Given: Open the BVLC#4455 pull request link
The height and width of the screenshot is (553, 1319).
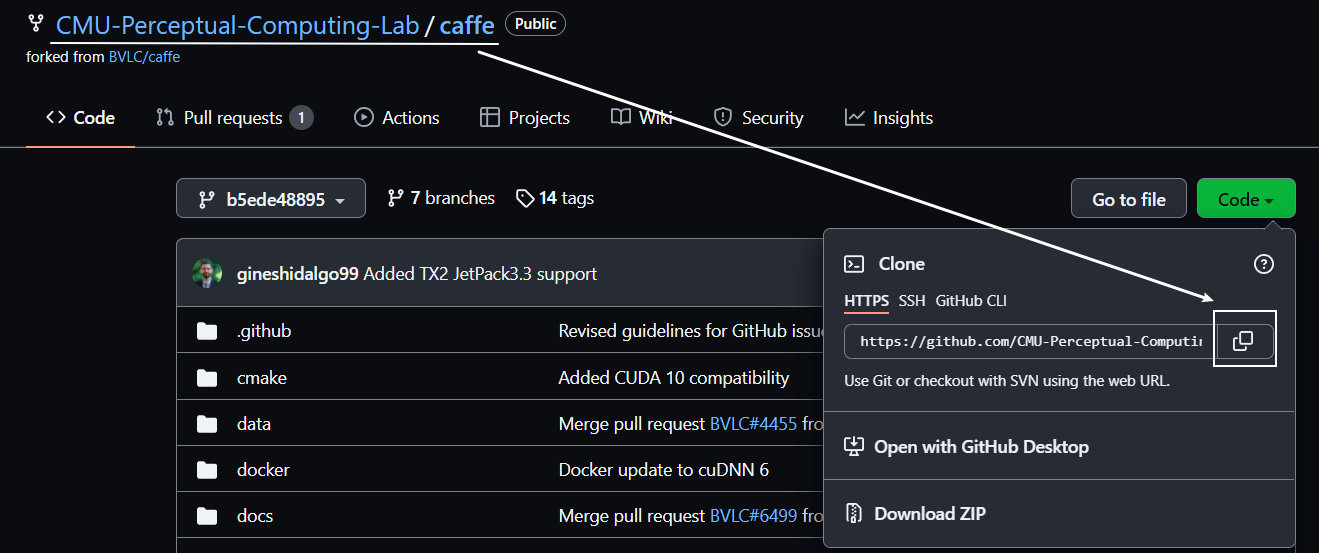Looking at the screenshot, I should (753, 424).
